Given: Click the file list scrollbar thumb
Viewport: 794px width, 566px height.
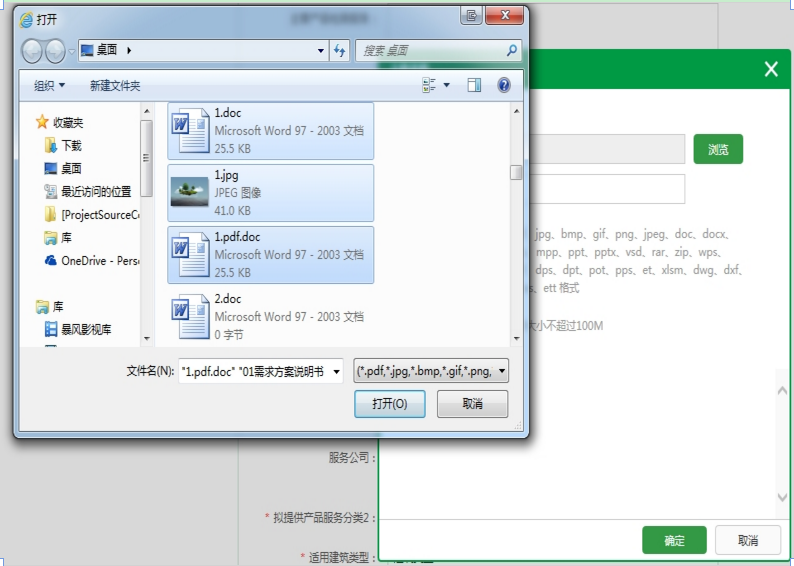Looking at the screenshot, I should tap(516, 173).
